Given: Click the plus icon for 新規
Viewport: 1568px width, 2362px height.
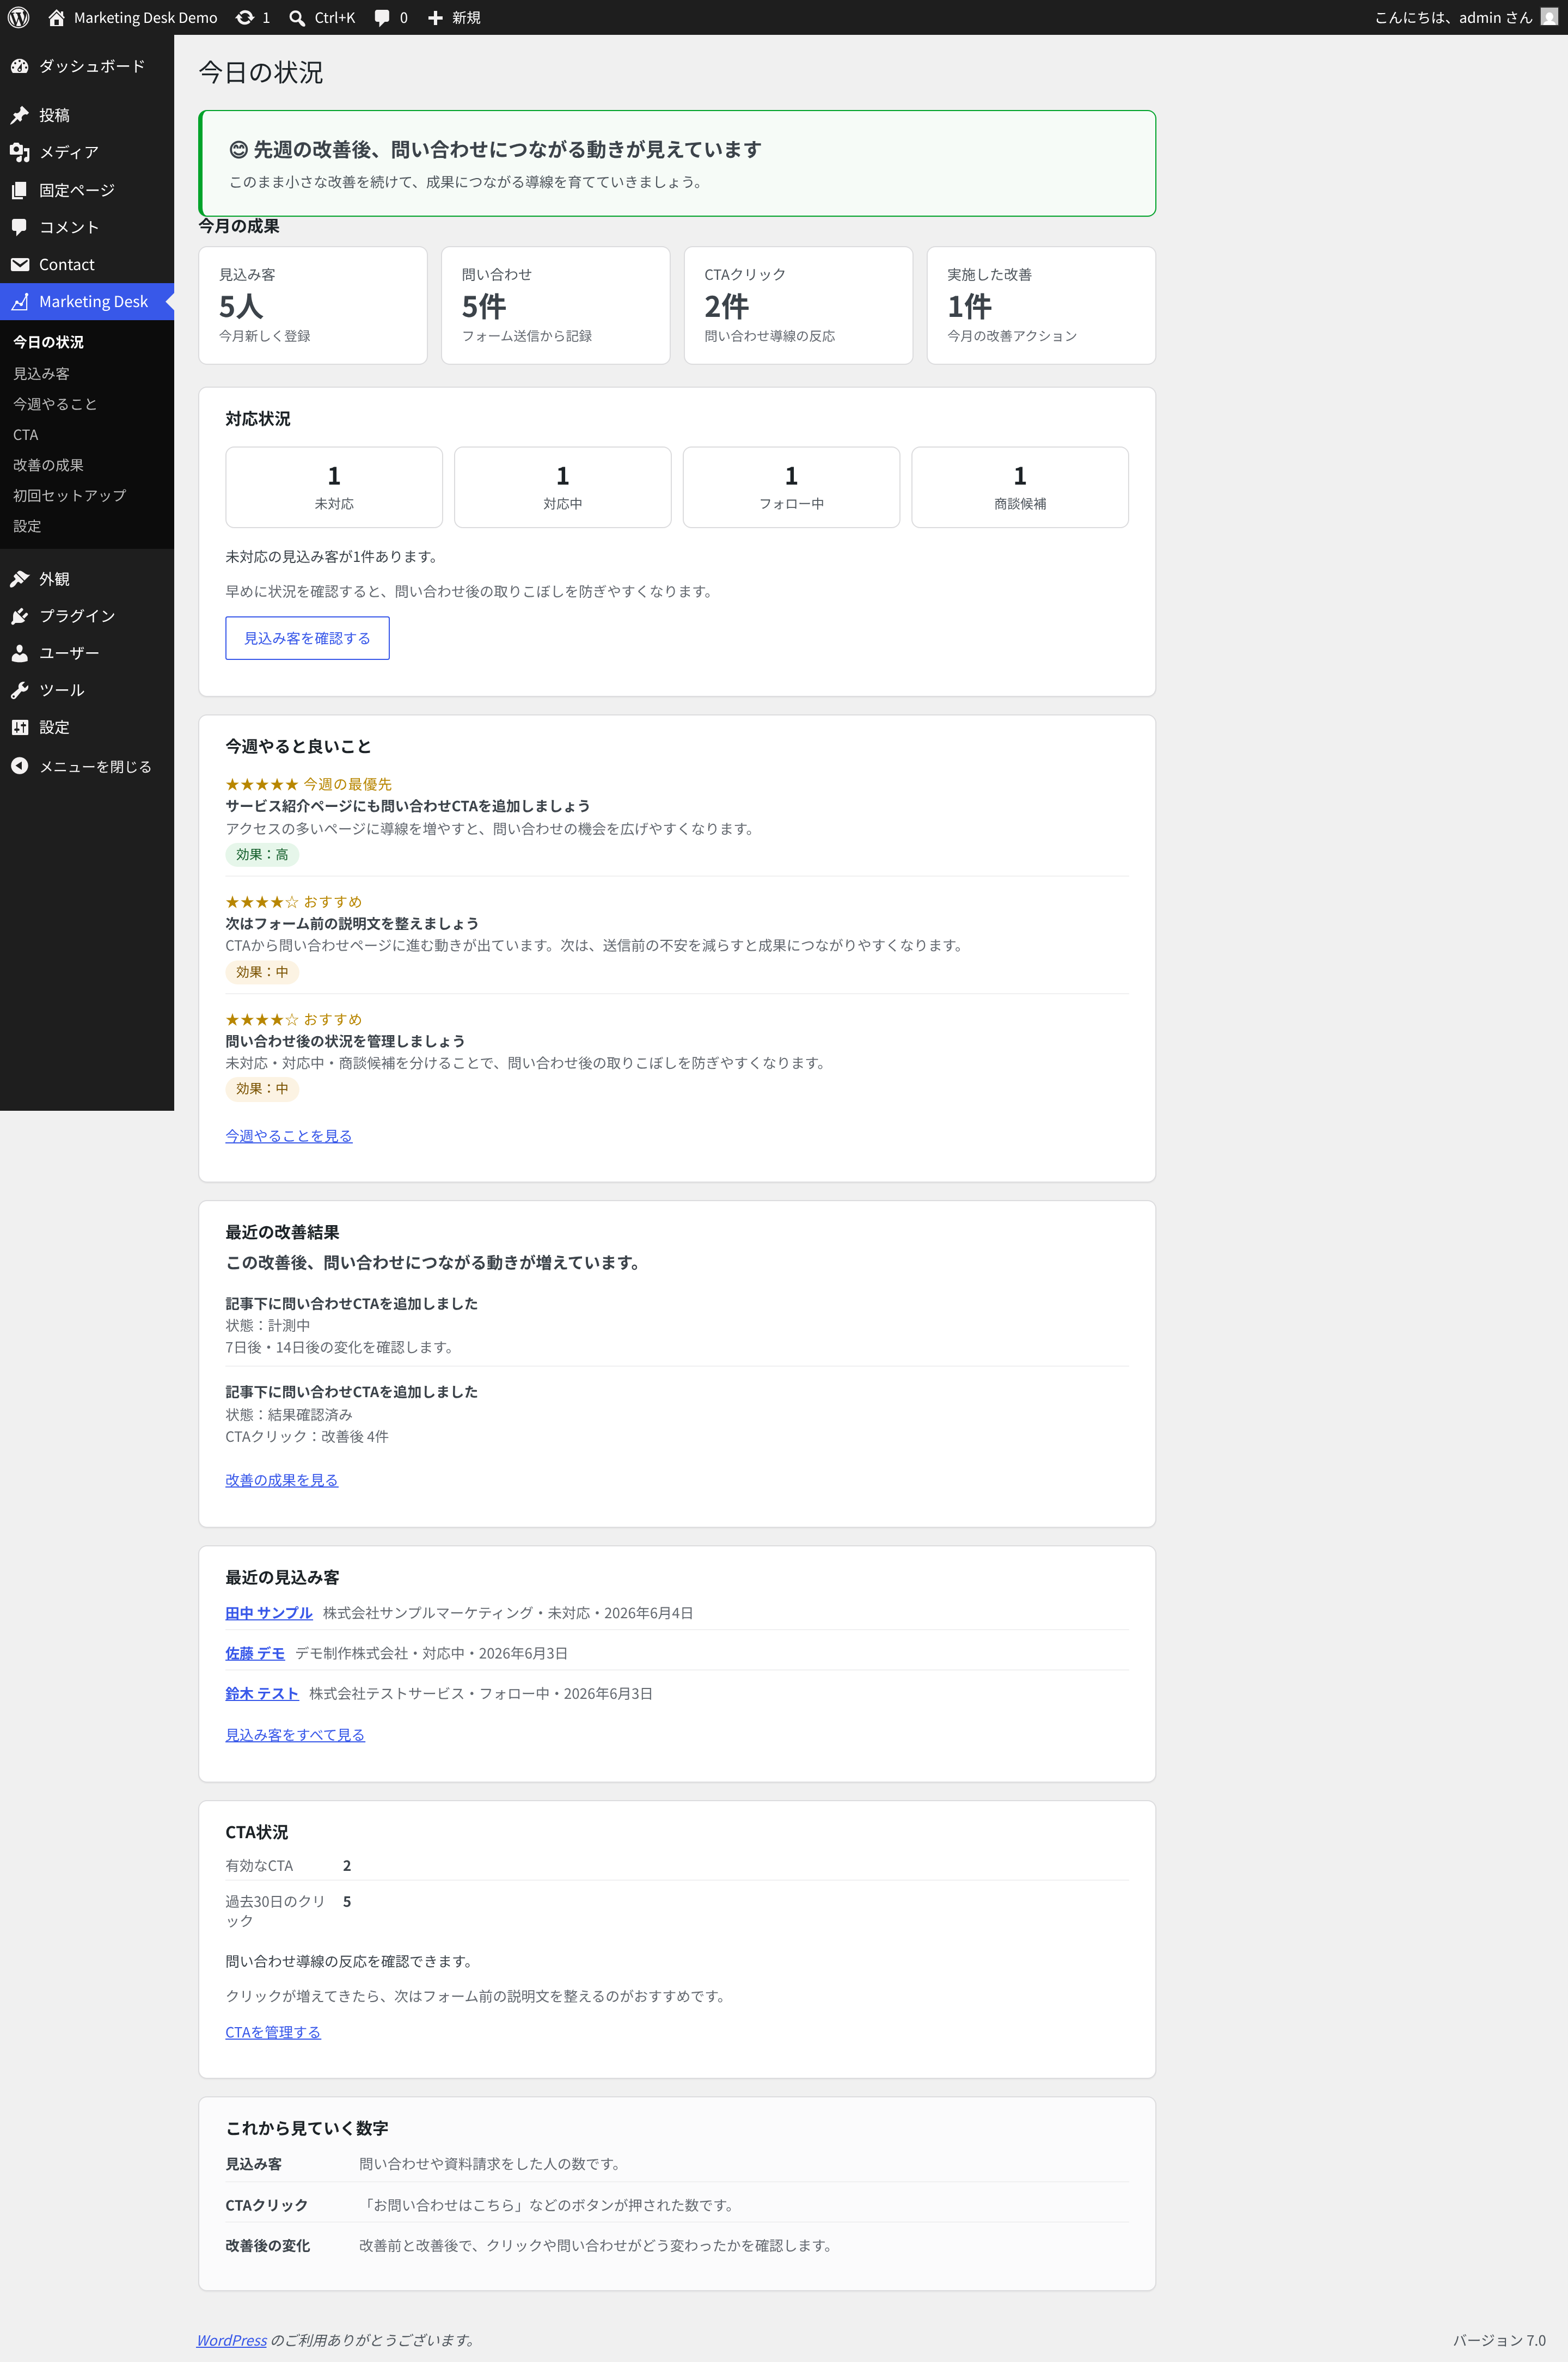Looking at the screenshot, I should (x=435, y=17).
